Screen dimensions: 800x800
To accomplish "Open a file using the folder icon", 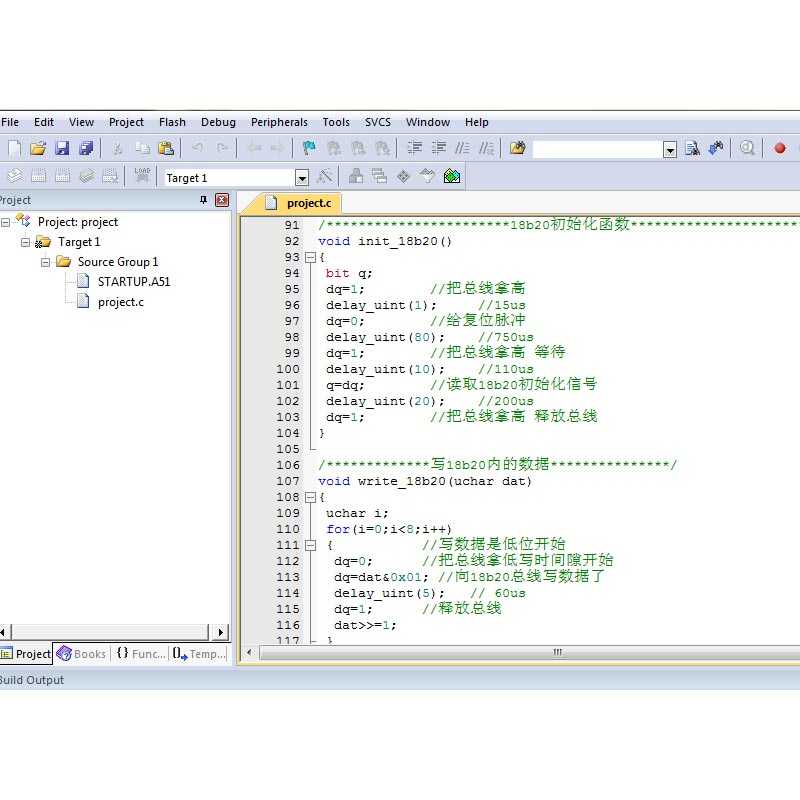I will tap(38, 148).
